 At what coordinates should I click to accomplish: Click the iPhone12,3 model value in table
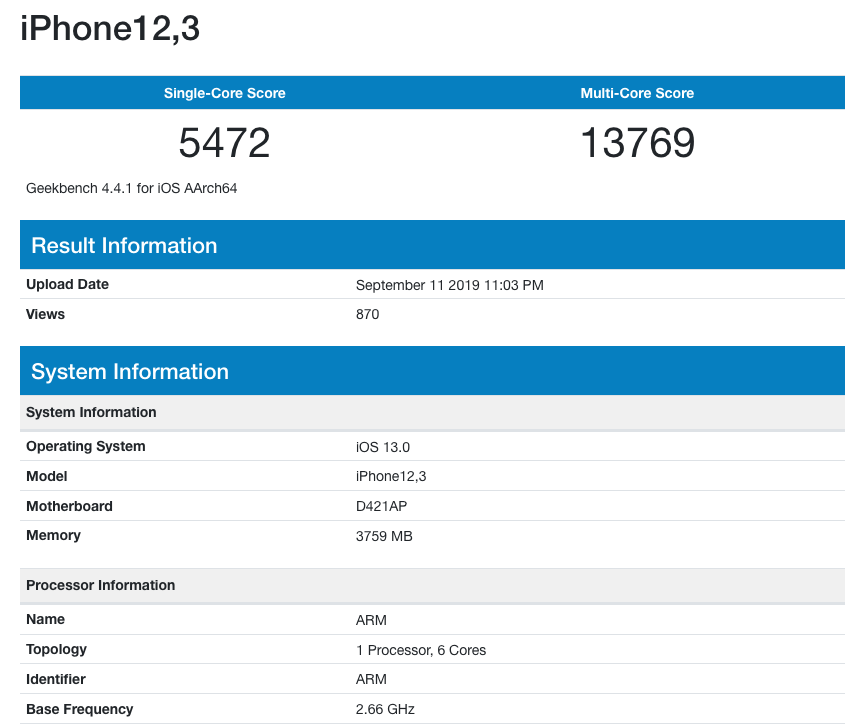click(x=391, y=476)
